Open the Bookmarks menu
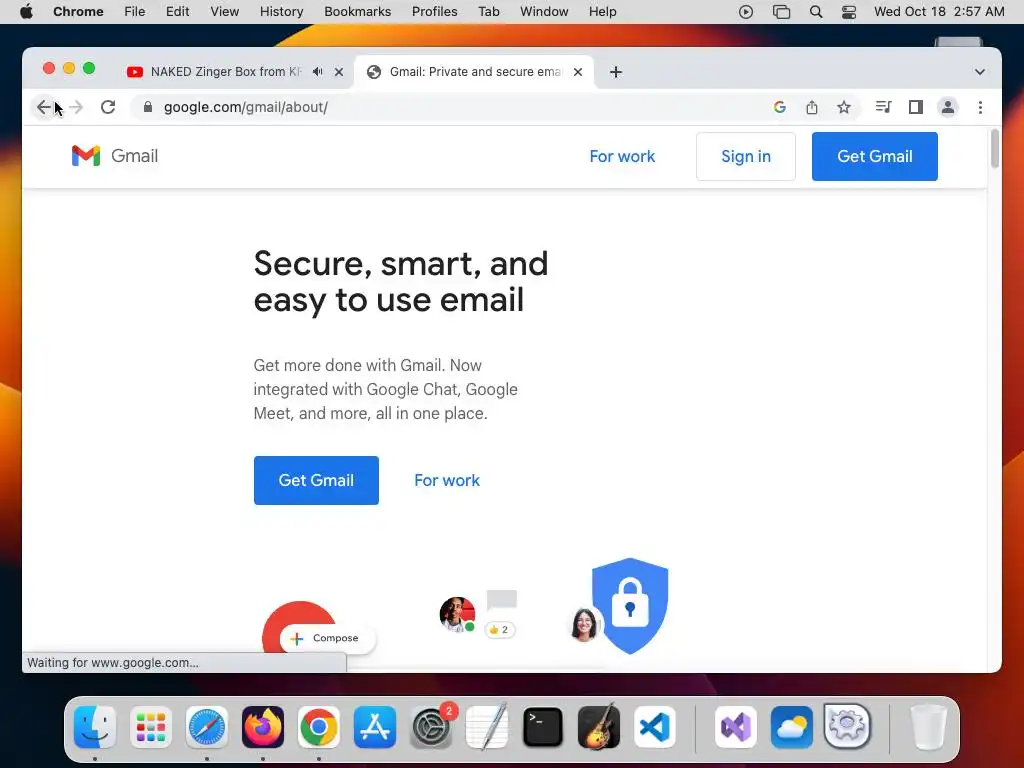 click(357, 12)
